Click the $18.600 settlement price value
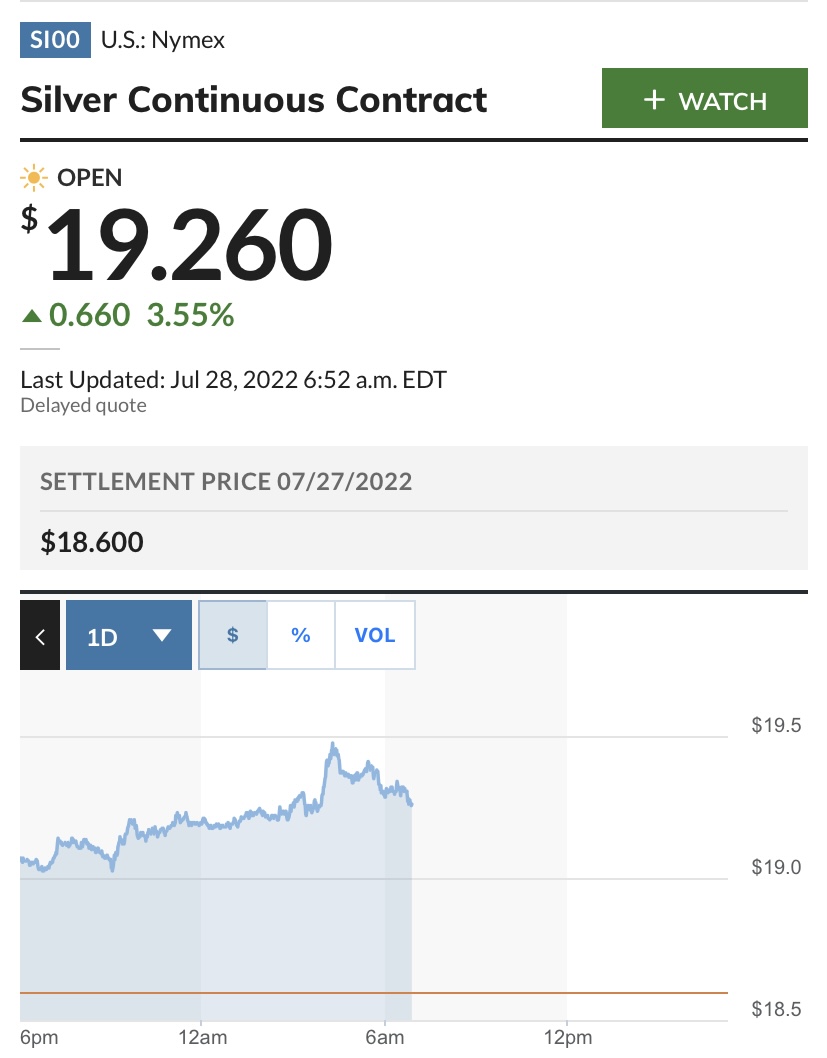 click(92, 543)
